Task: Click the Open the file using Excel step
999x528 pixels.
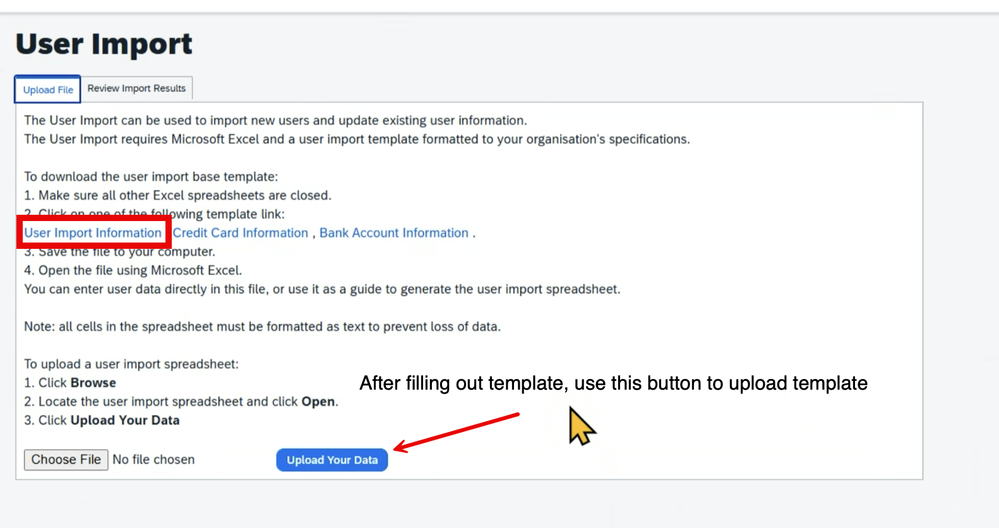Action: (x=133, y=271)
